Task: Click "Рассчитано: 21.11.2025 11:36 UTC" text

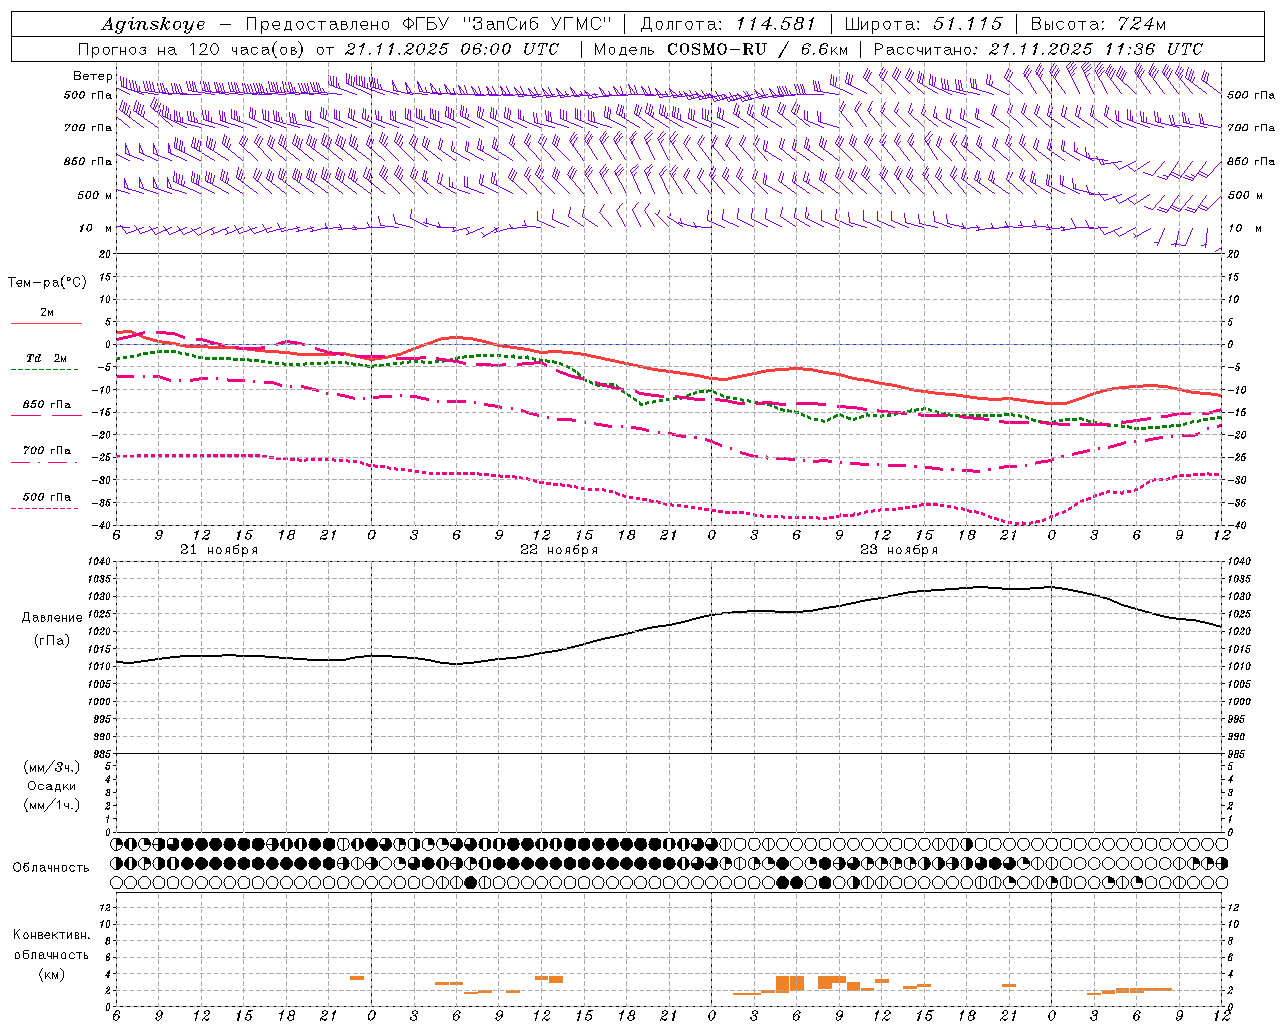Action: point(1038,49)
